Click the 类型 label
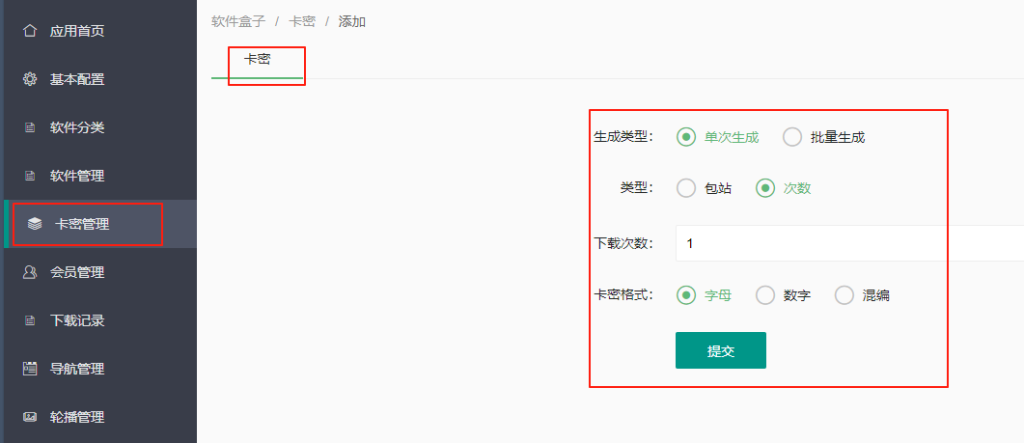The image size is (1024, 443). tap(637, 188)
